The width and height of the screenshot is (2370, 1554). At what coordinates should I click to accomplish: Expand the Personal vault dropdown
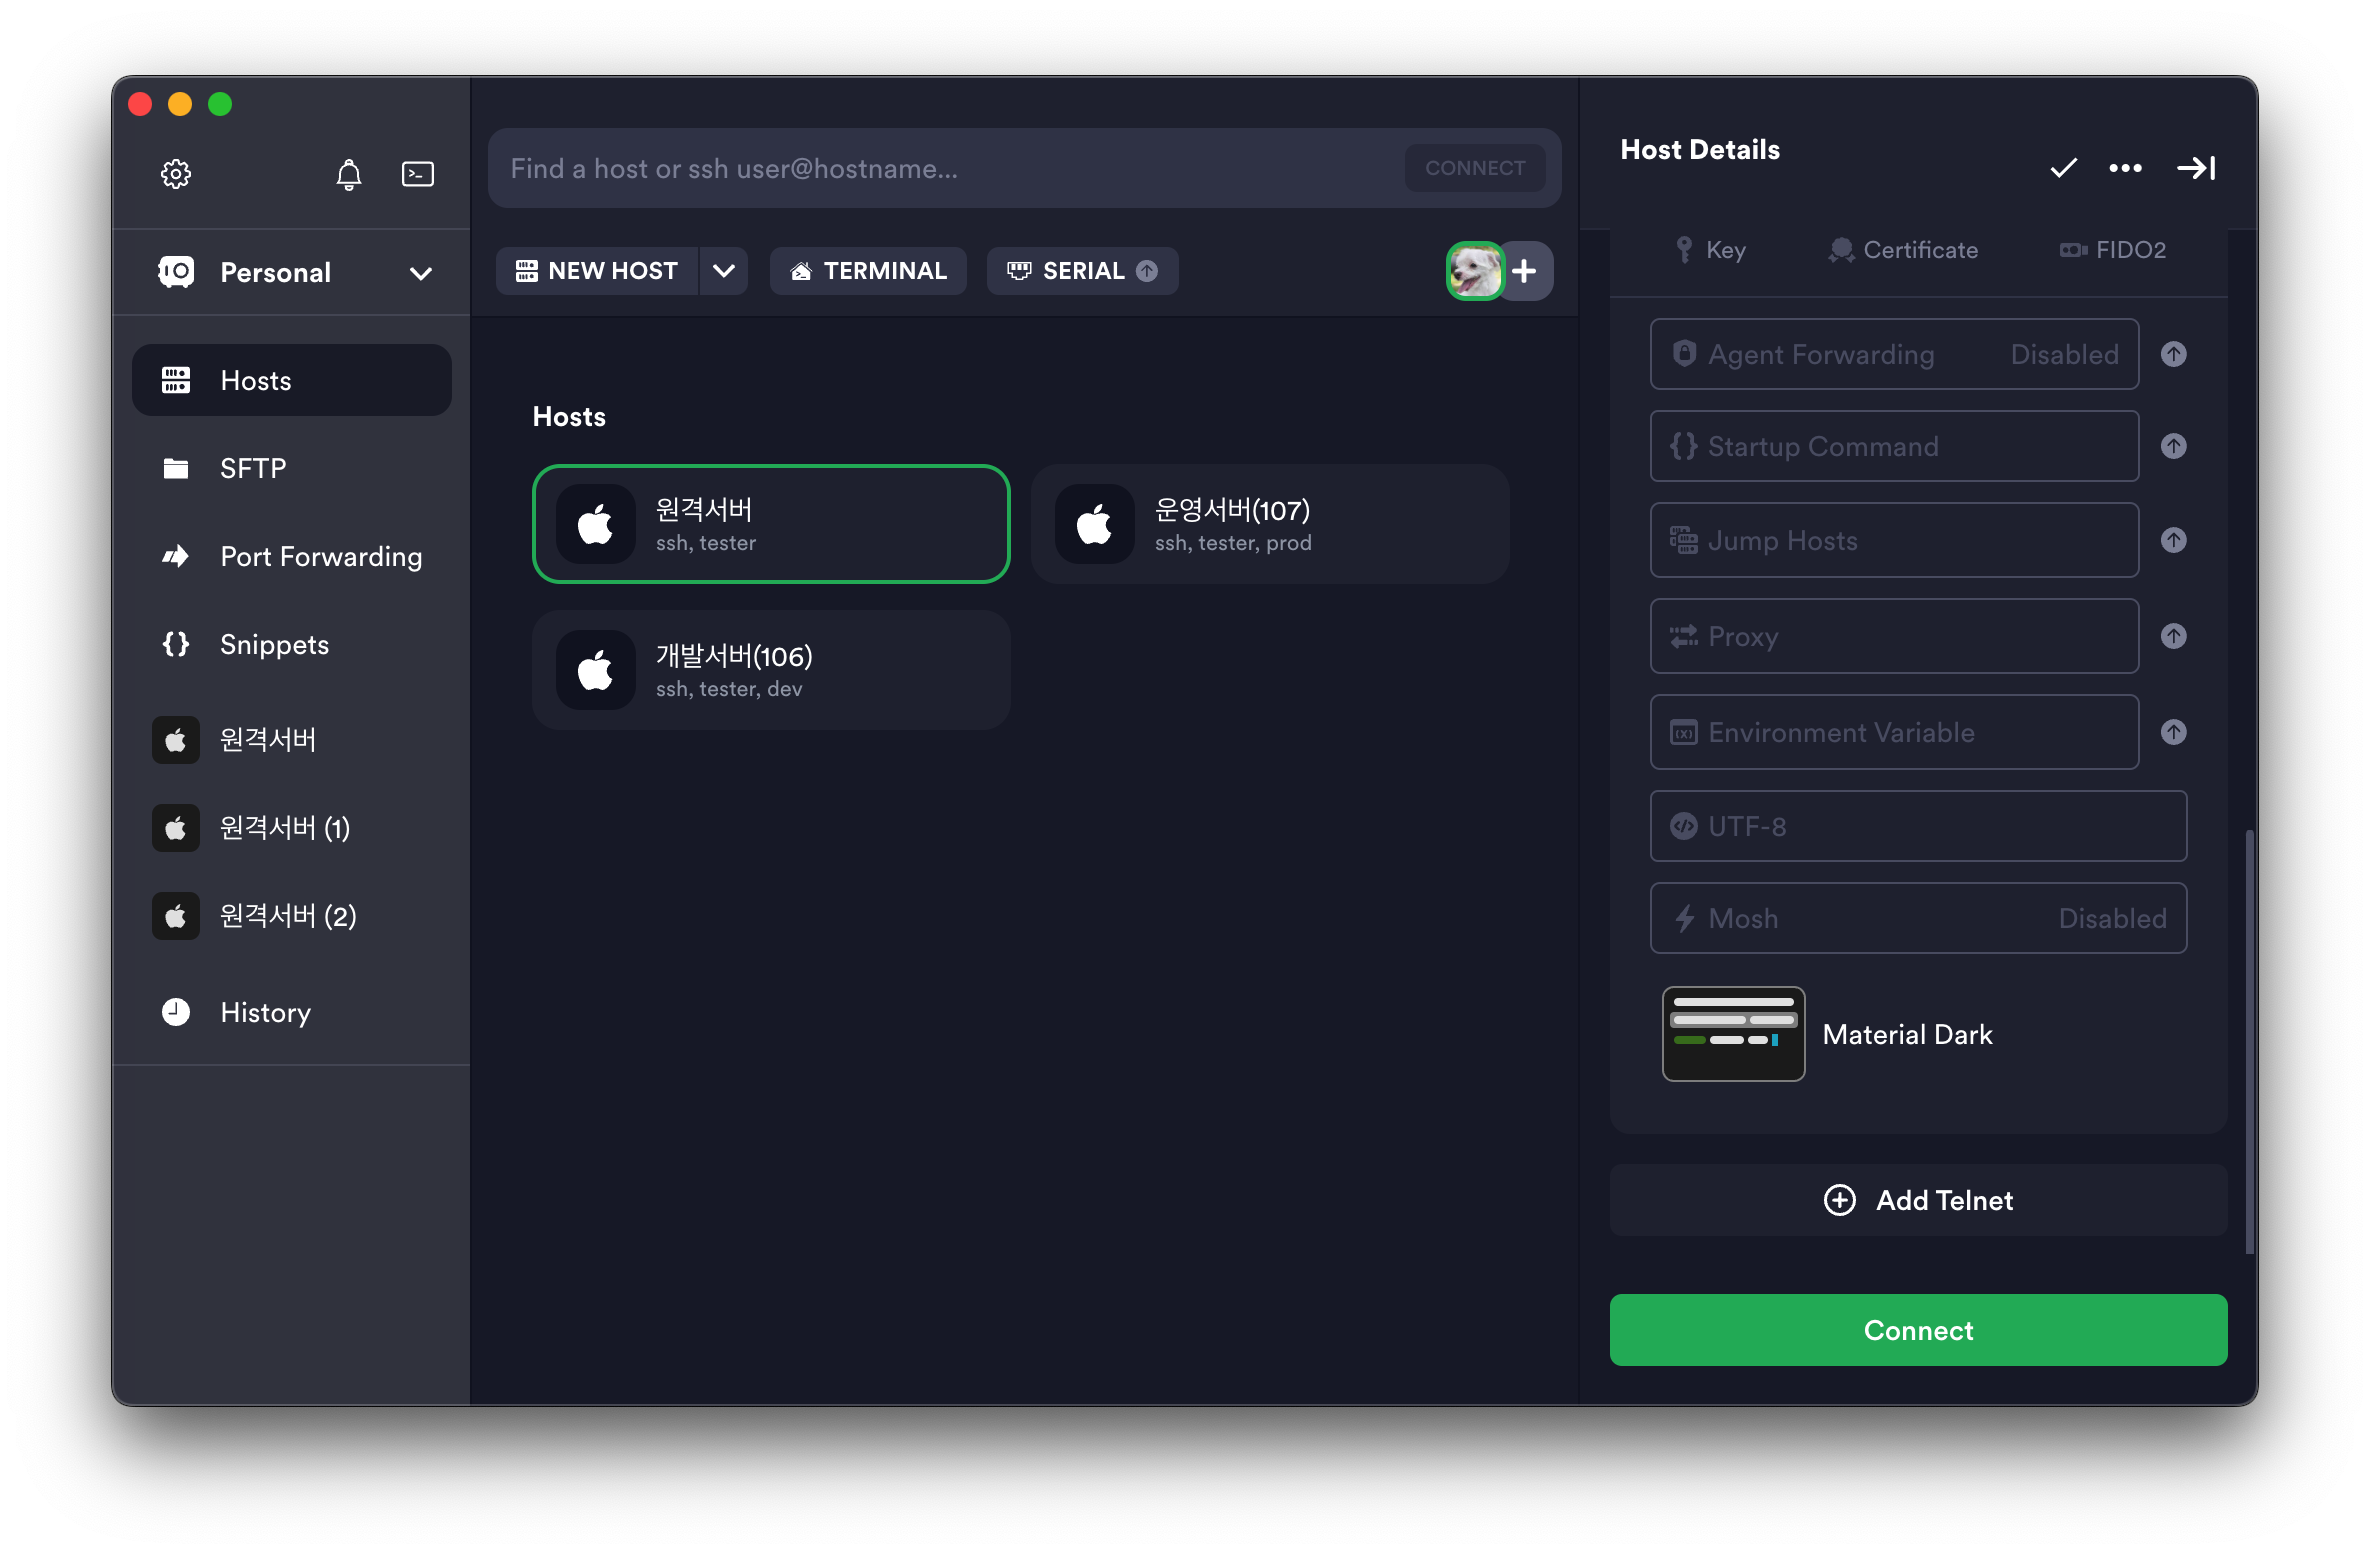(x=421, y=273)
